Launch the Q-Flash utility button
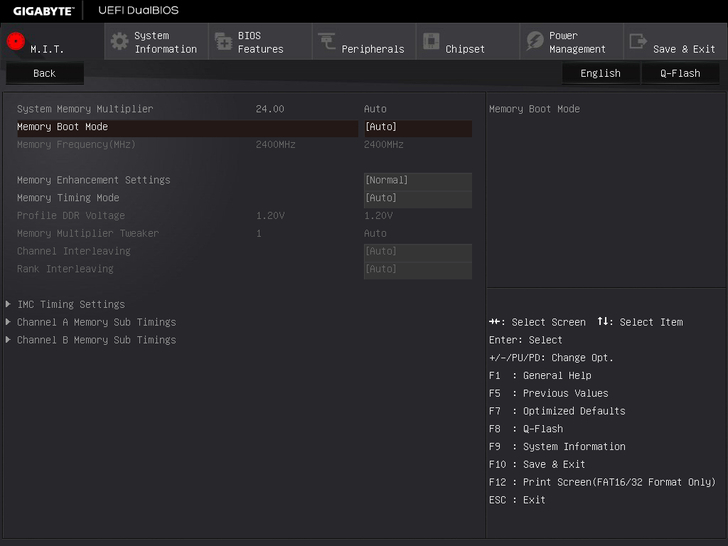This screenshot has height=546, width=728. [680, 73]
